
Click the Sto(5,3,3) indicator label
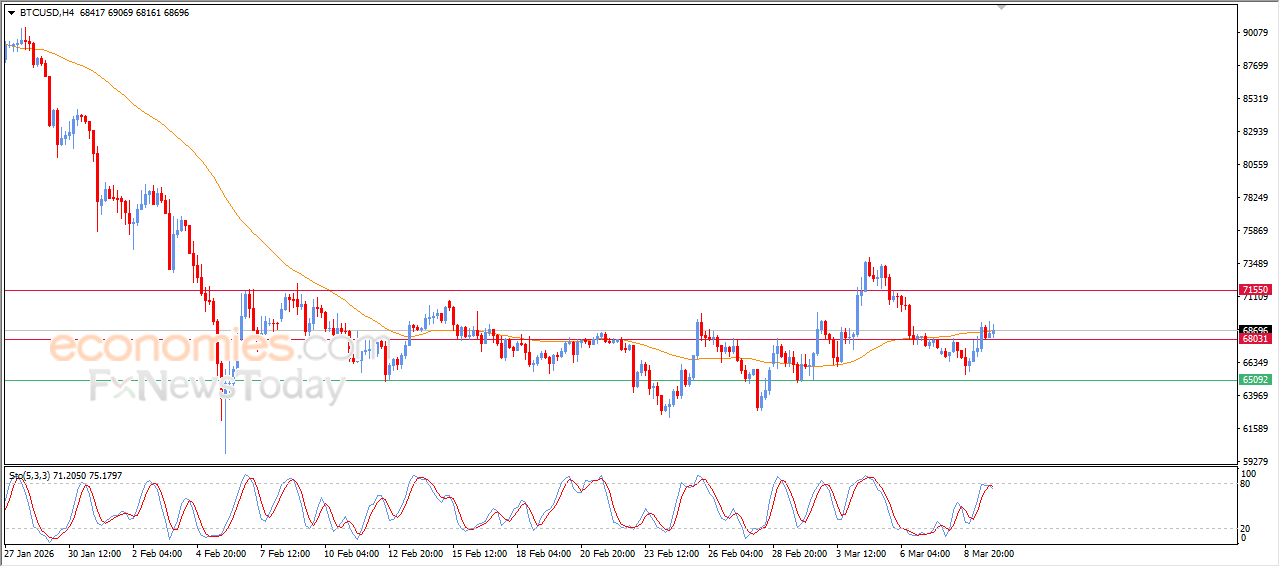29,476
